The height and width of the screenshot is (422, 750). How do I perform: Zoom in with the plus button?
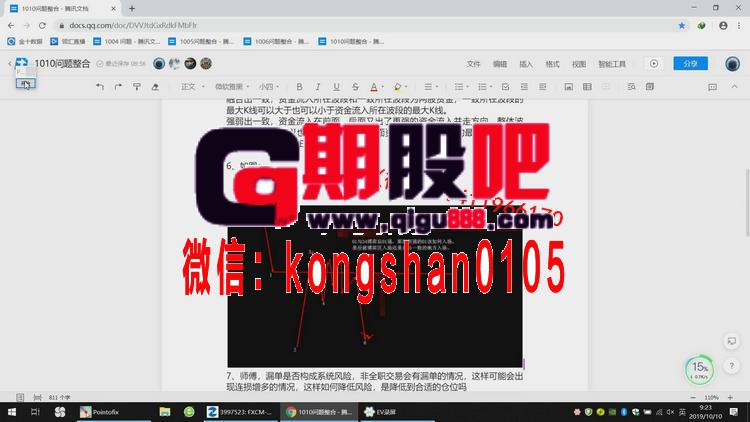pyautogui.click(x=730, y=398)
